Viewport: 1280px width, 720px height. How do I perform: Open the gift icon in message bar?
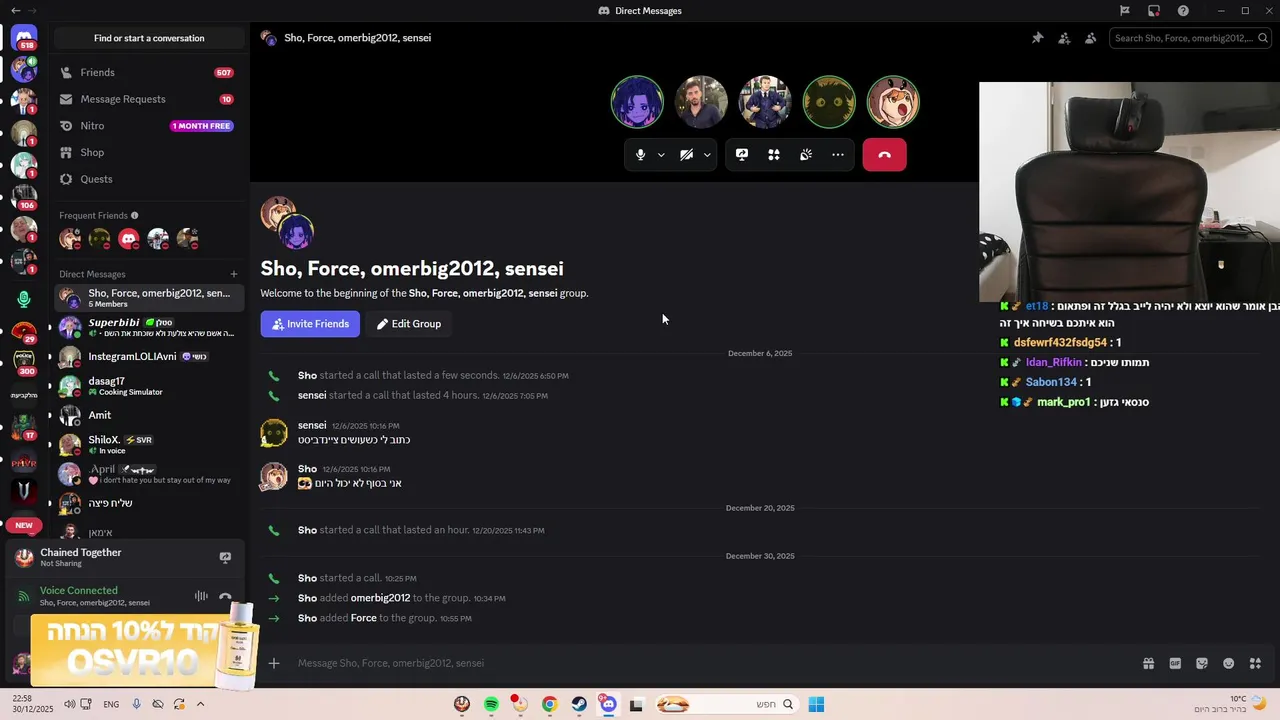pos(1149,663)
